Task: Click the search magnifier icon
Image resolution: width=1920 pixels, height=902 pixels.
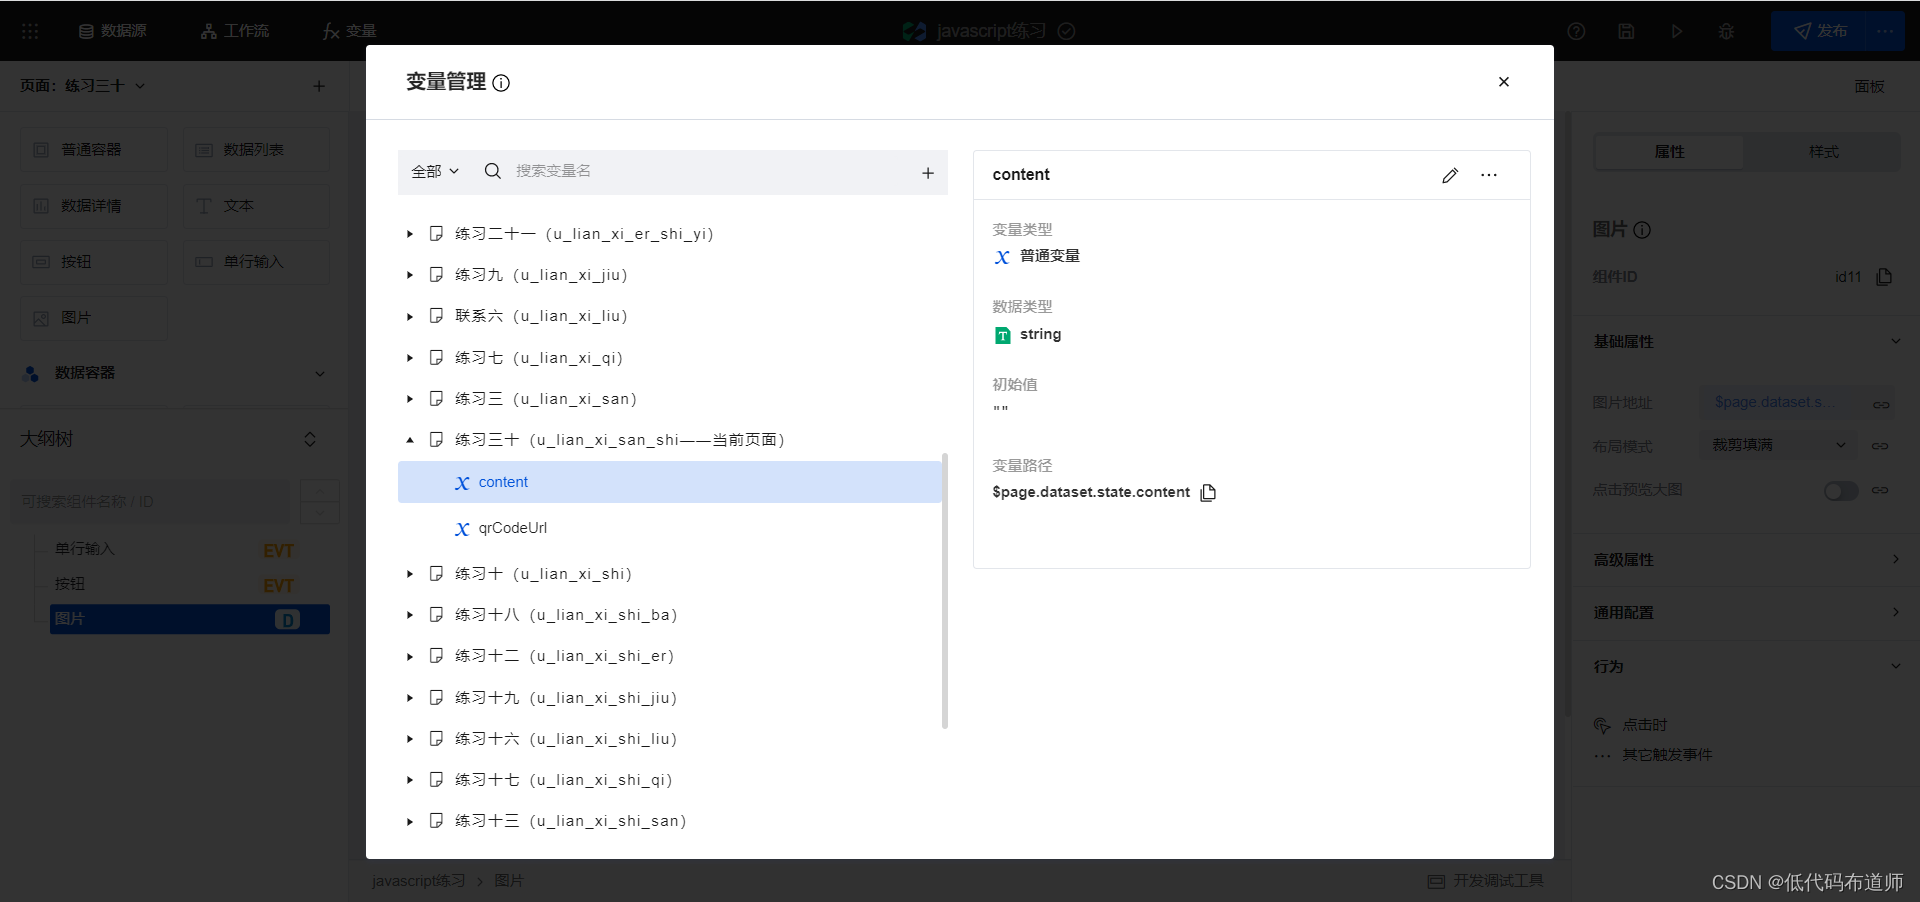Action: pos(493,171)
